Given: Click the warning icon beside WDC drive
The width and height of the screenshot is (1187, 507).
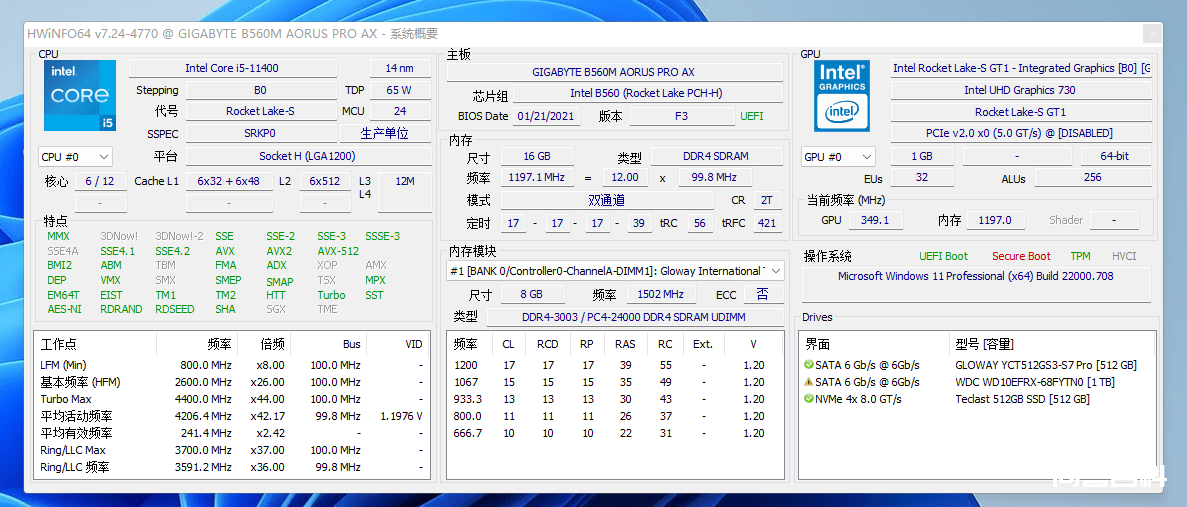Looking at the screenshot, I should pos(808,382).
